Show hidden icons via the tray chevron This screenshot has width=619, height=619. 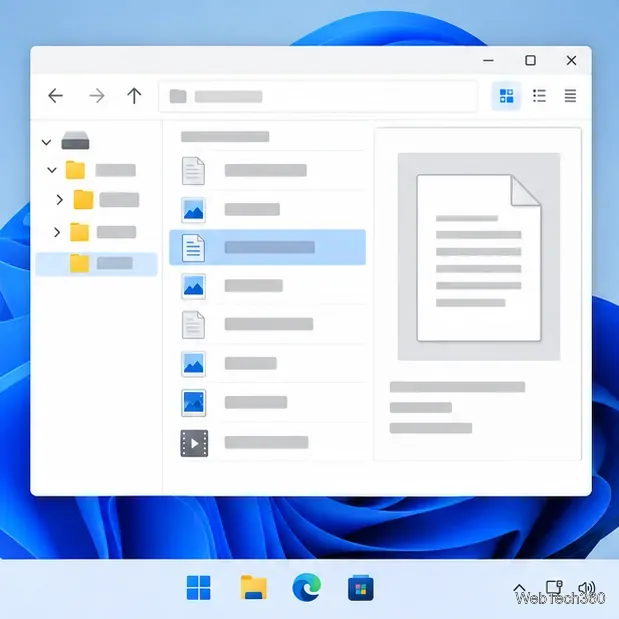pyautogui.click(x=520, y=589)
